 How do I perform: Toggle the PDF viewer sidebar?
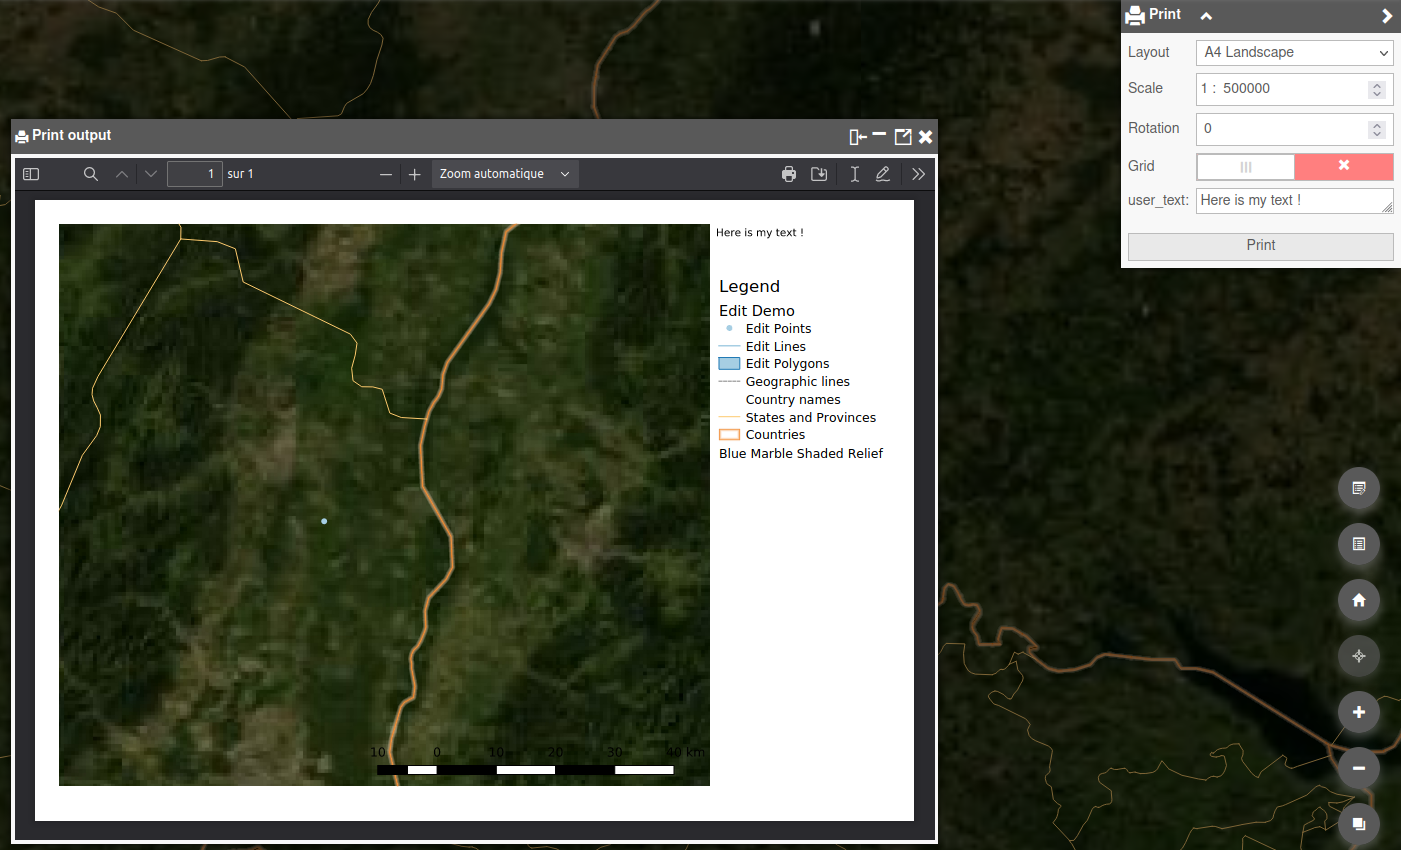(31, 174)
